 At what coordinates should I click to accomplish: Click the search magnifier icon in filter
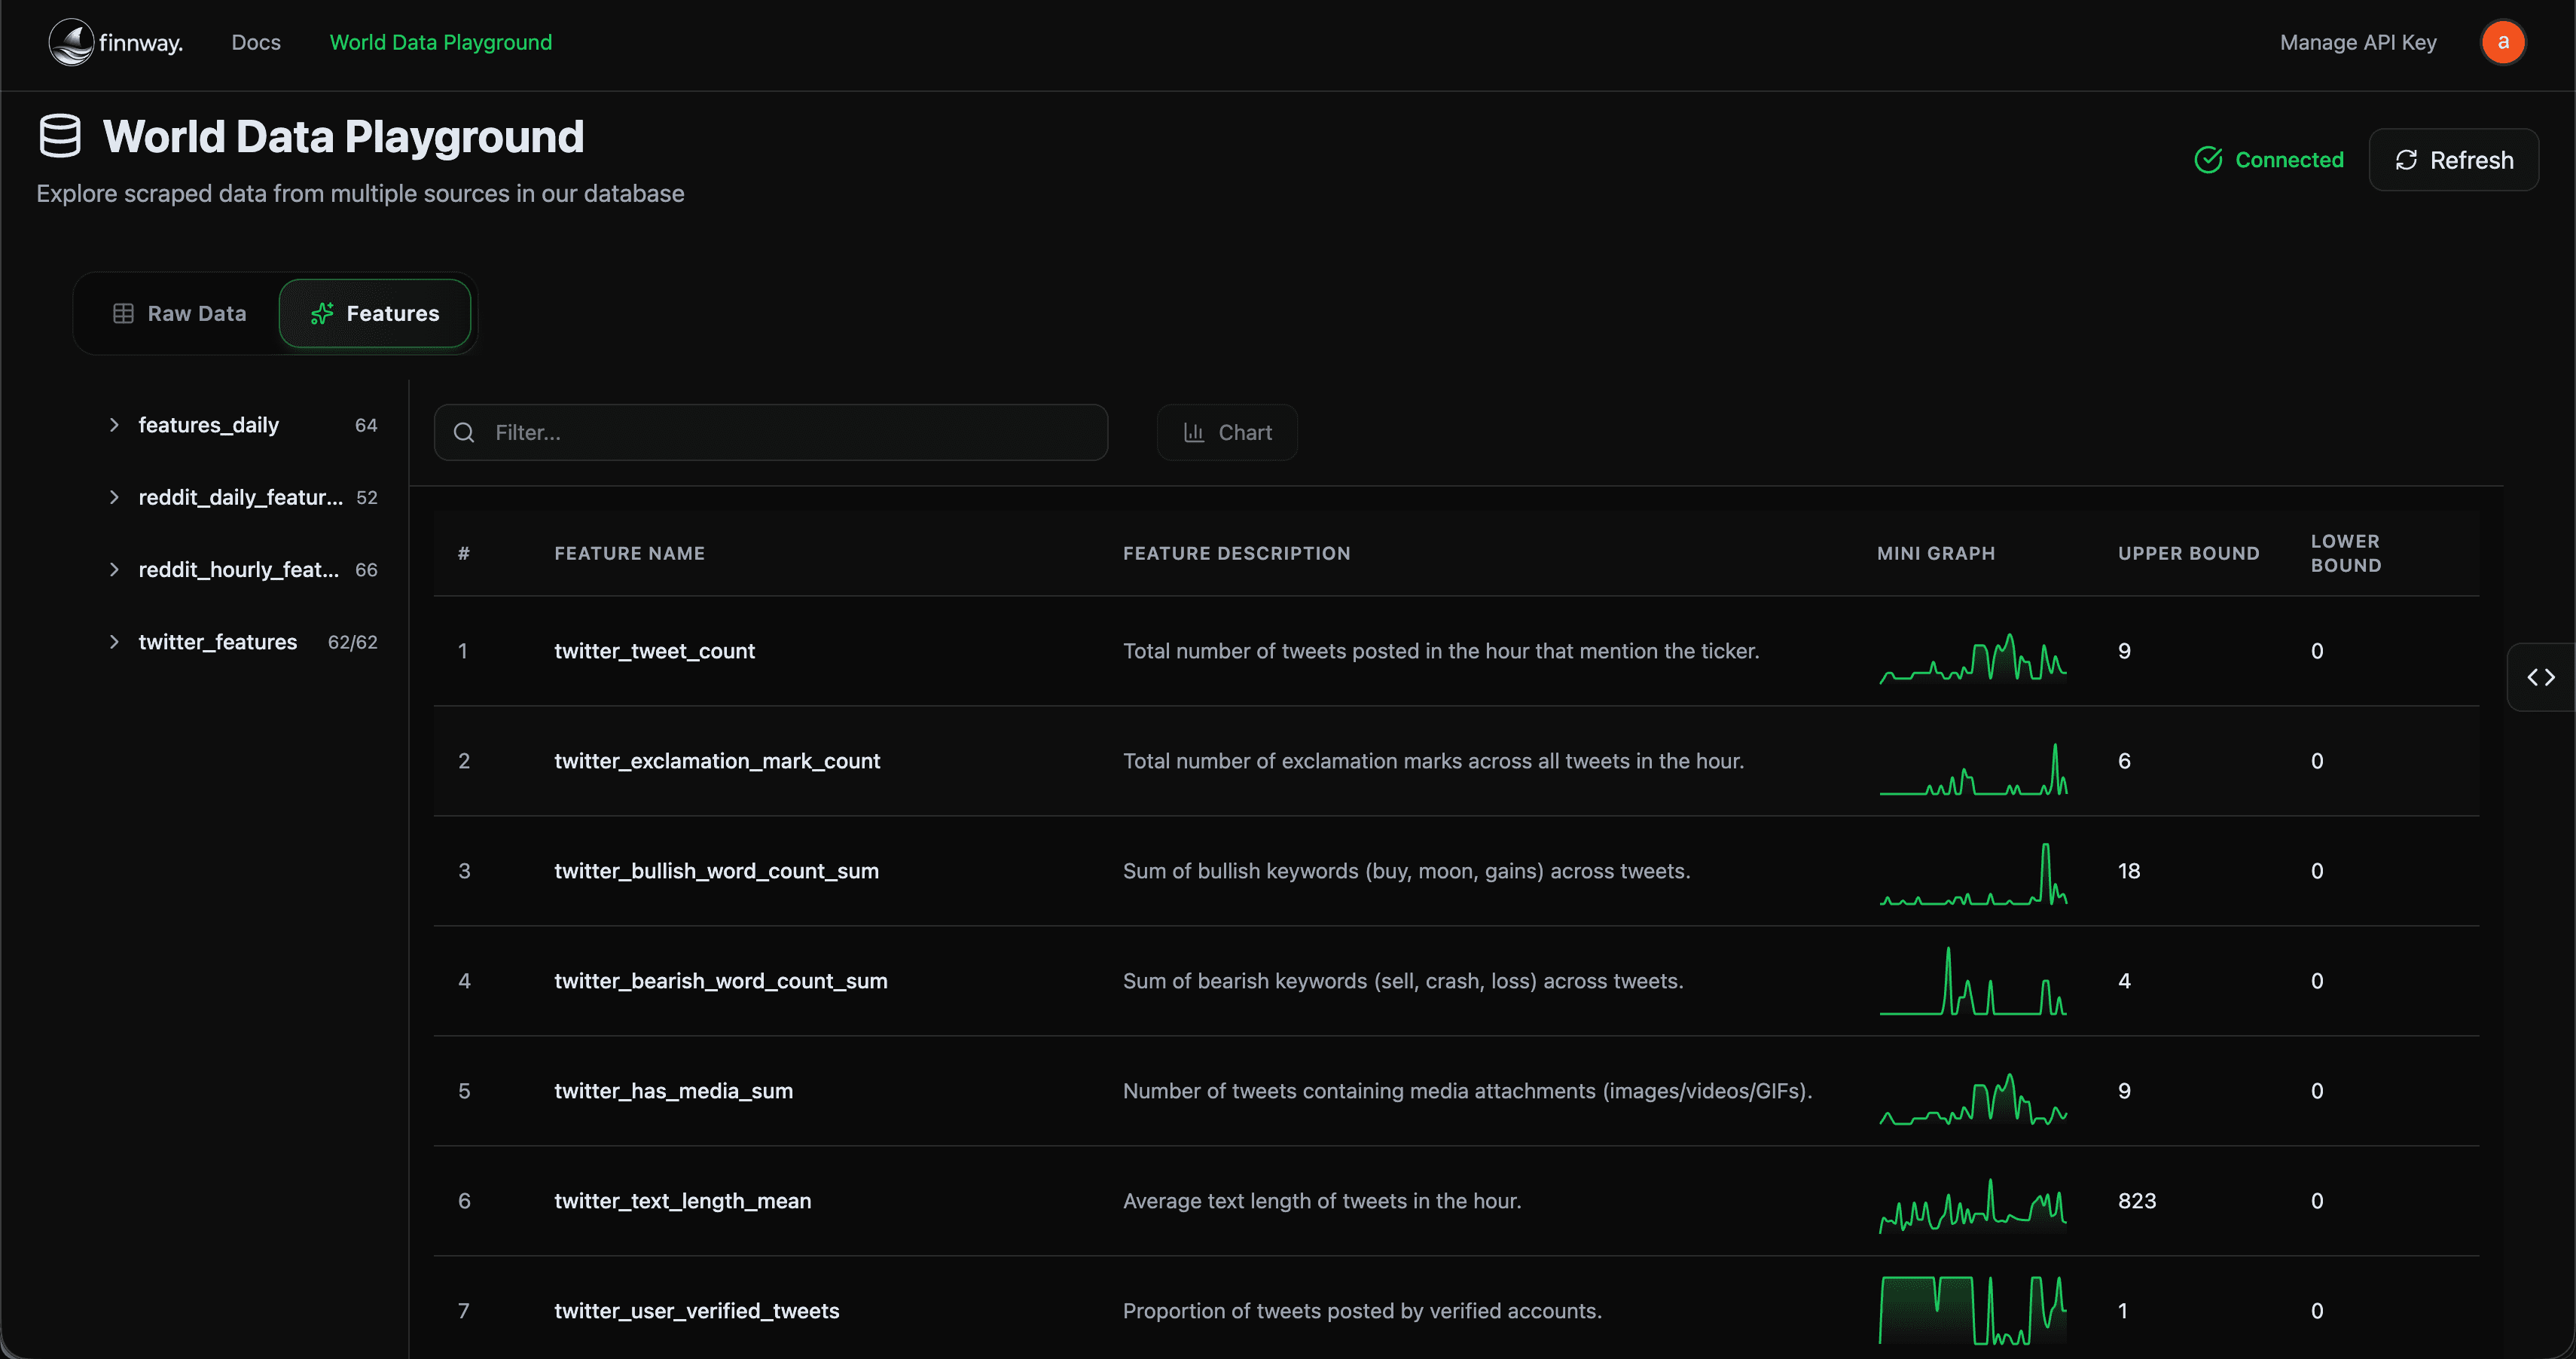464,432
